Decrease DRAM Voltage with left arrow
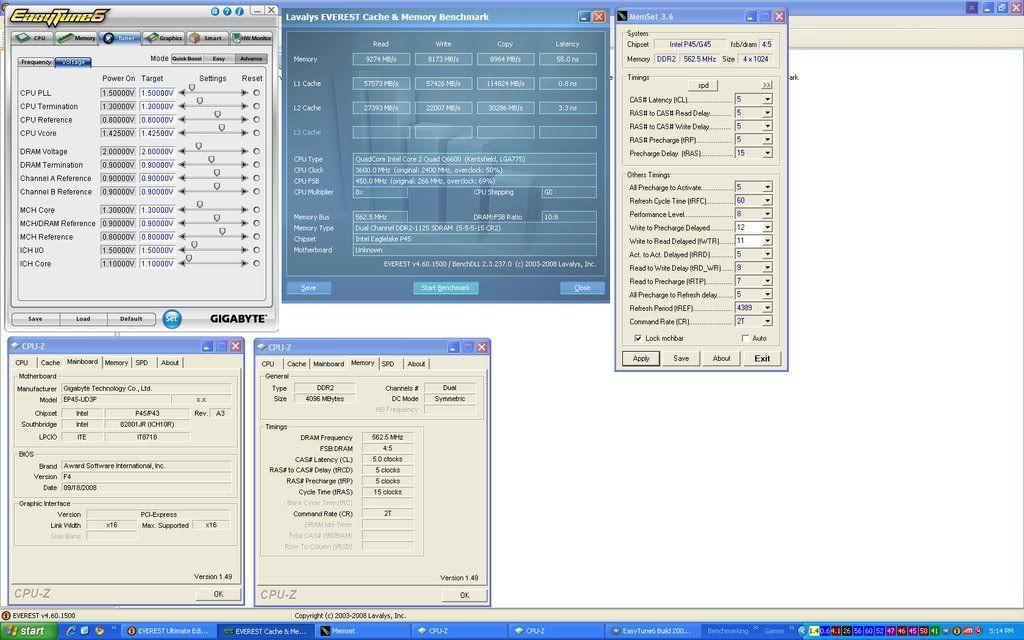Viewport: 1024px width, 640px height. coord(182,152)
